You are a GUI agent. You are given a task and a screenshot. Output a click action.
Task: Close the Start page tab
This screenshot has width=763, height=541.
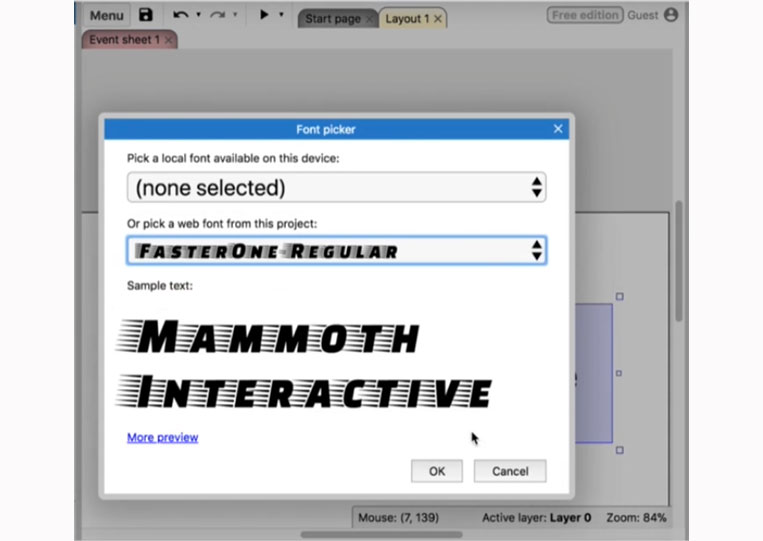coord(370,19)
